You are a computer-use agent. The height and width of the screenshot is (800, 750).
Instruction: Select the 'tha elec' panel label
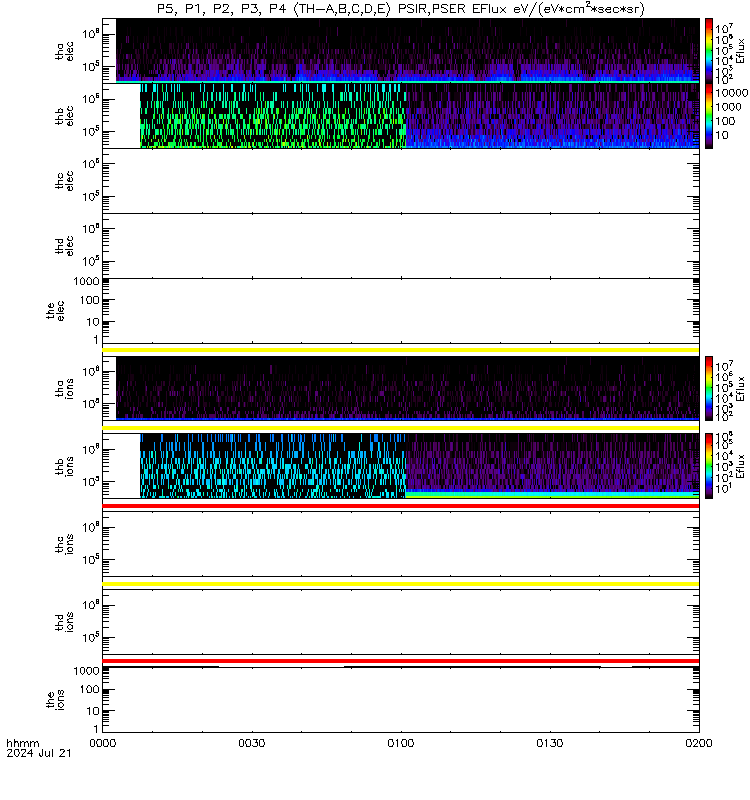pos(64,51)
